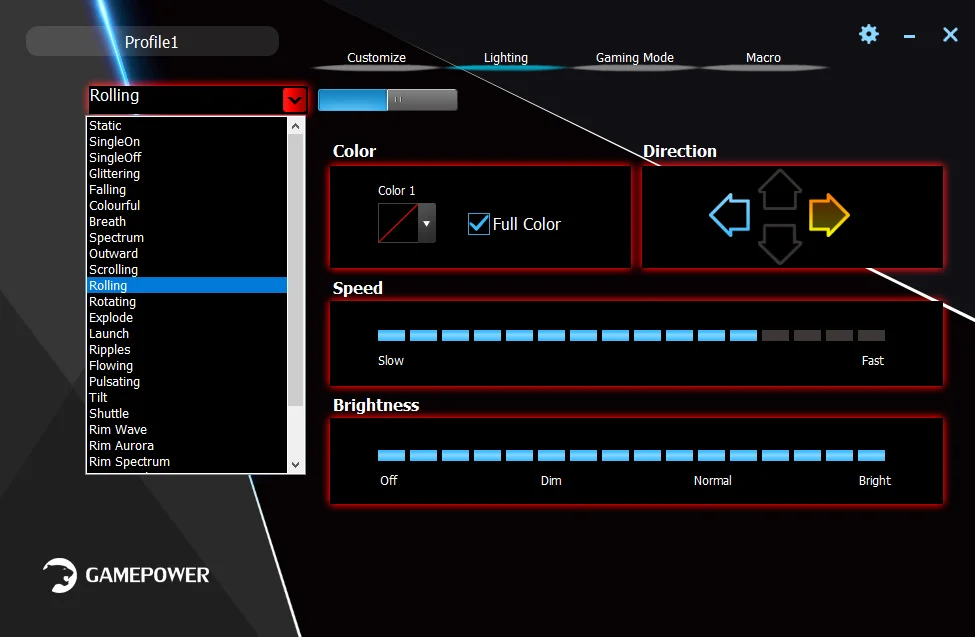
Task: Switch to the Macro tab
Action: (763, 58)
